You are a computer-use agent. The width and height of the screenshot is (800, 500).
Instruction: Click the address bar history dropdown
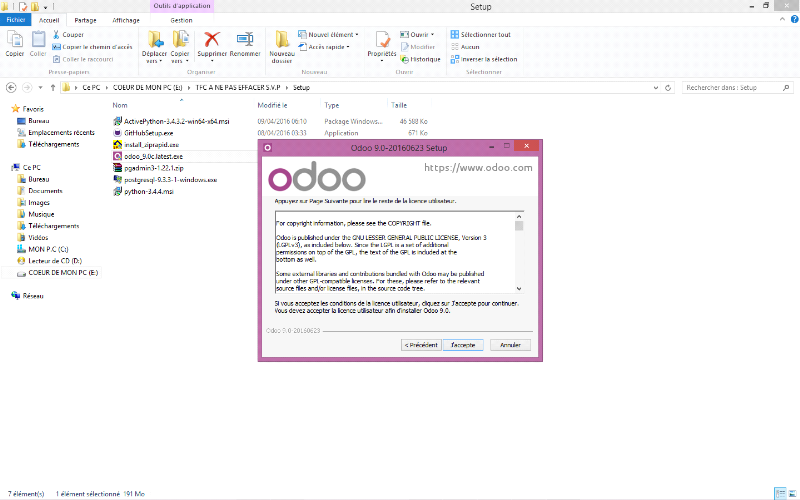tap(656, 88)
